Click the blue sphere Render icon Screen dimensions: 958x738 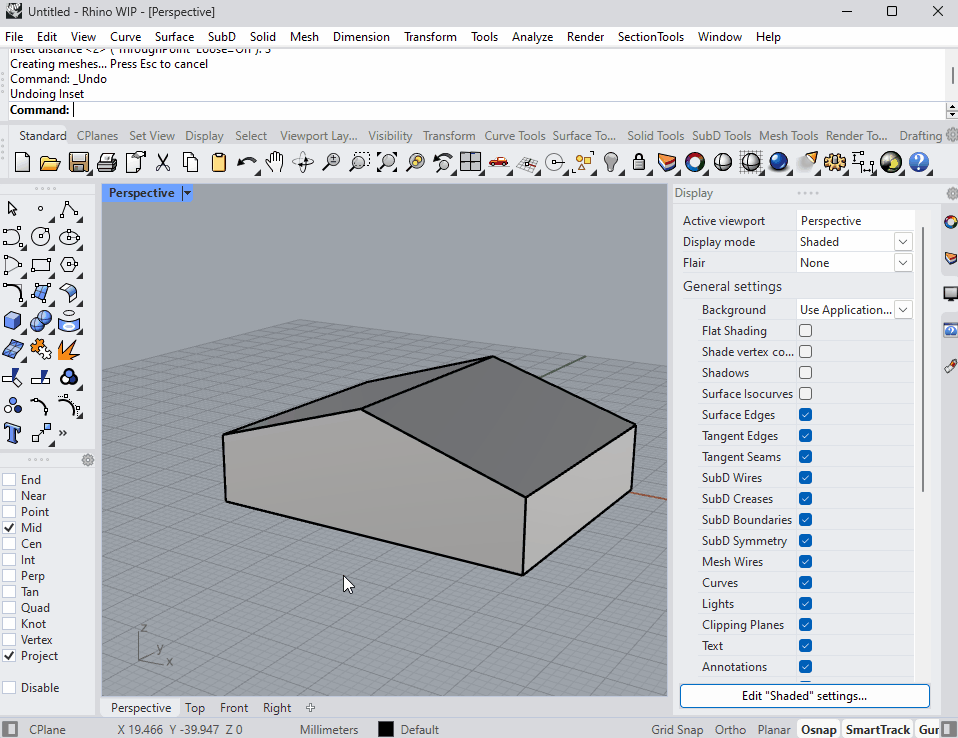coord(778,163)
